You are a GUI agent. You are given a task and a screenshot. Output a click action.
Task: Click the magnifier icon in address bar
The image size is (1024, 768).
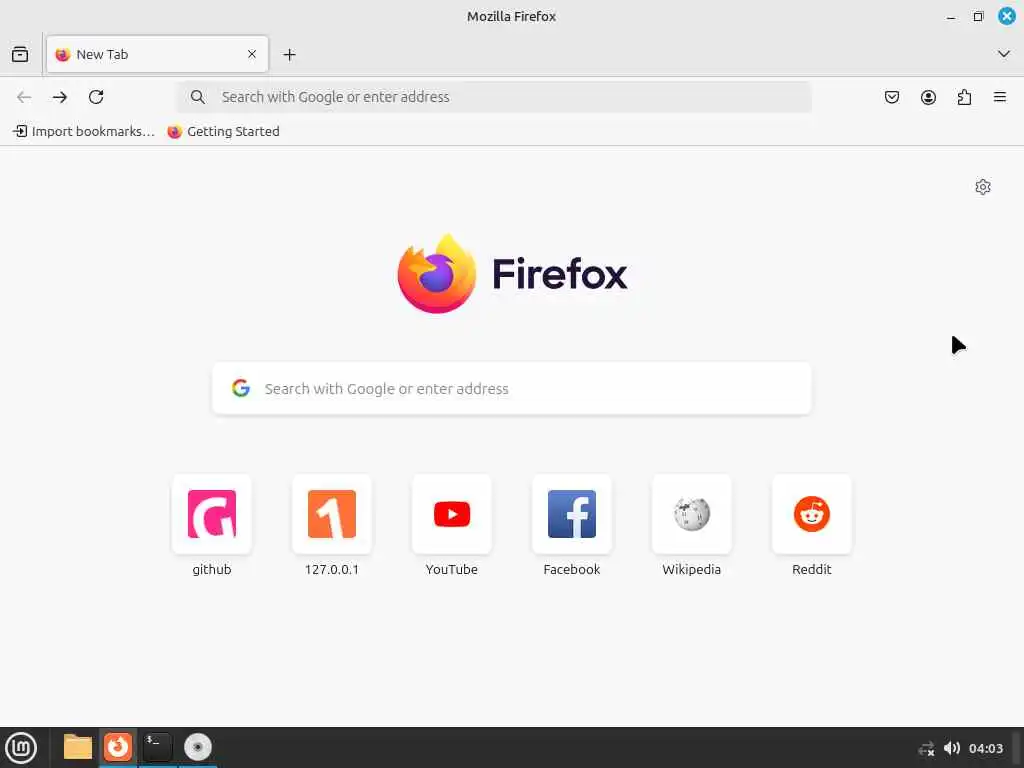pyautogui.click(x=198, y=97)
